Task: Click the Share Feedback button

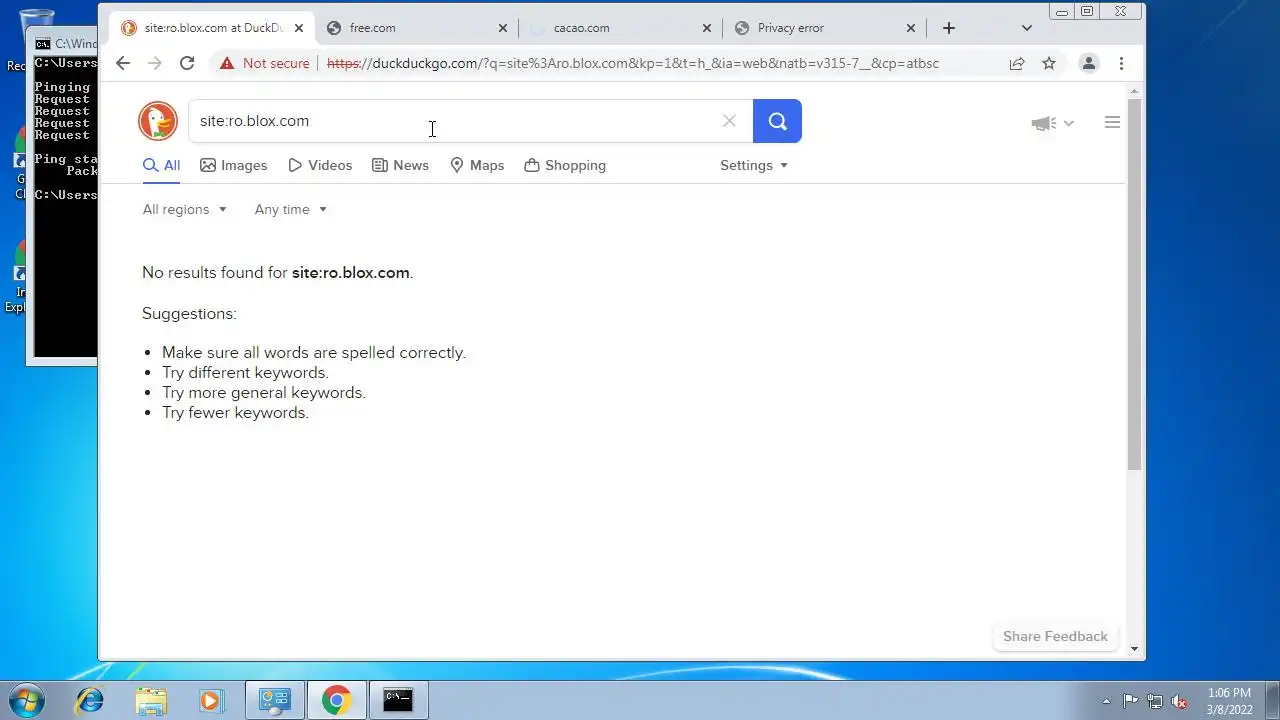Action: (x=1055, y=636)
